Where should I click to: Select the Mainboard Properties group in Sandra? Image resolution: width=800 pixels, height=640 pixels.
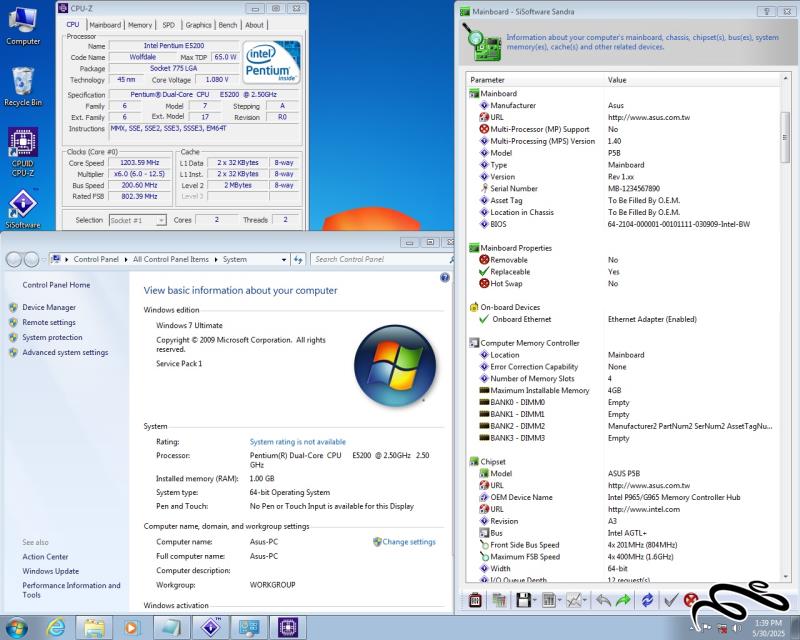pos(516,248)
